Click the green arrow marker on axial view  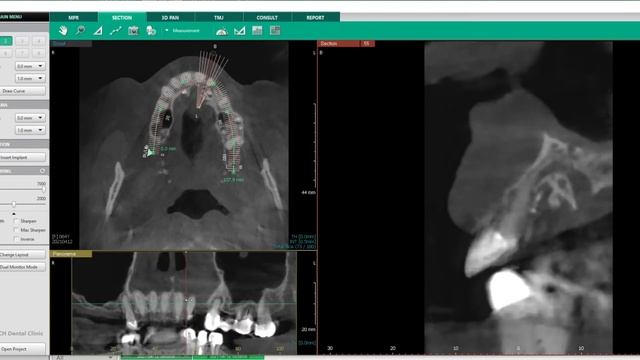coord(150,153)
